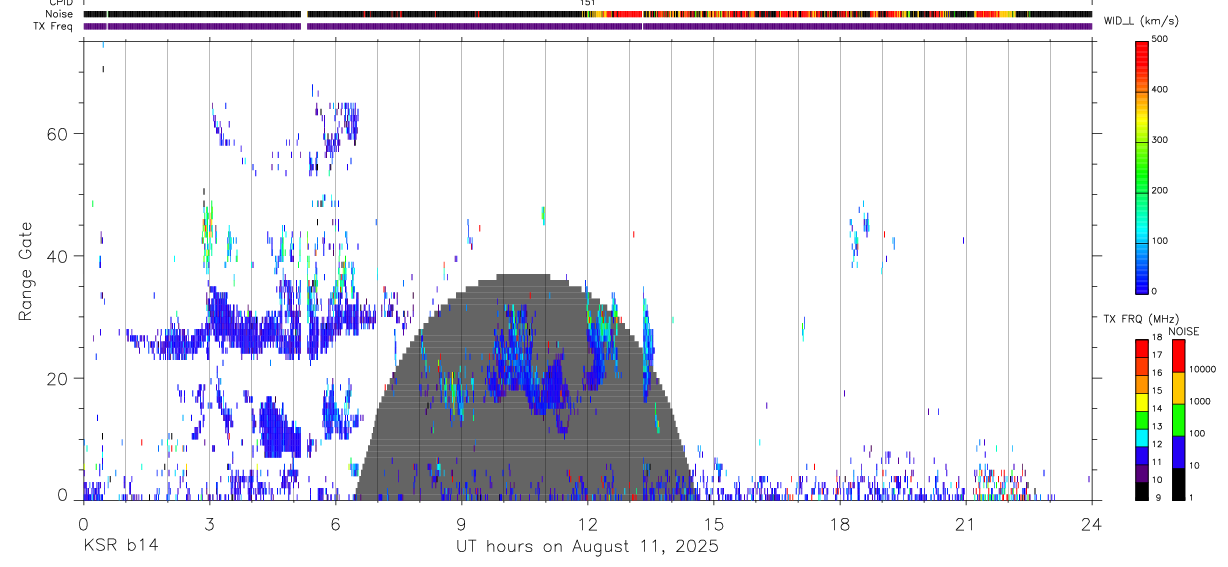This screenshot has height=567, width=1228.
Task: Click the blue segment of NOISE legend
Action: [x=1179, y=452]
